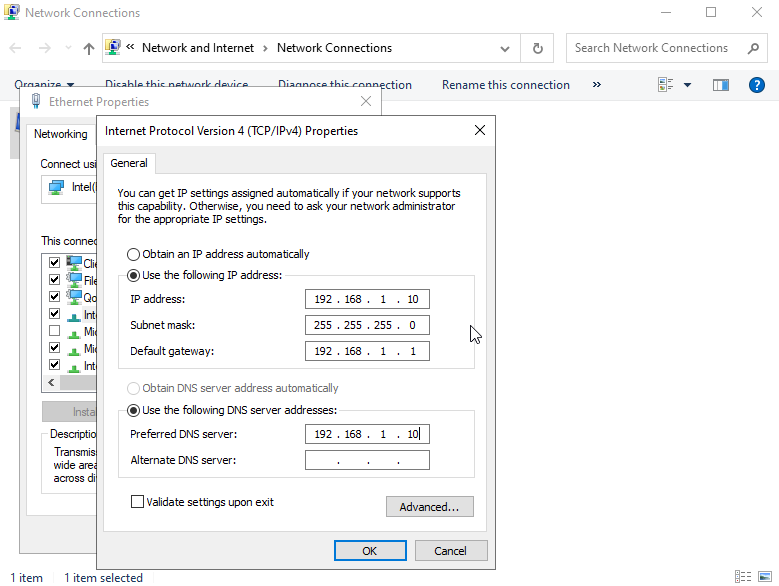Toggle the seventh checkbox in the items list
This screenshot has height=586, width=779.
[x=55, y=365]
